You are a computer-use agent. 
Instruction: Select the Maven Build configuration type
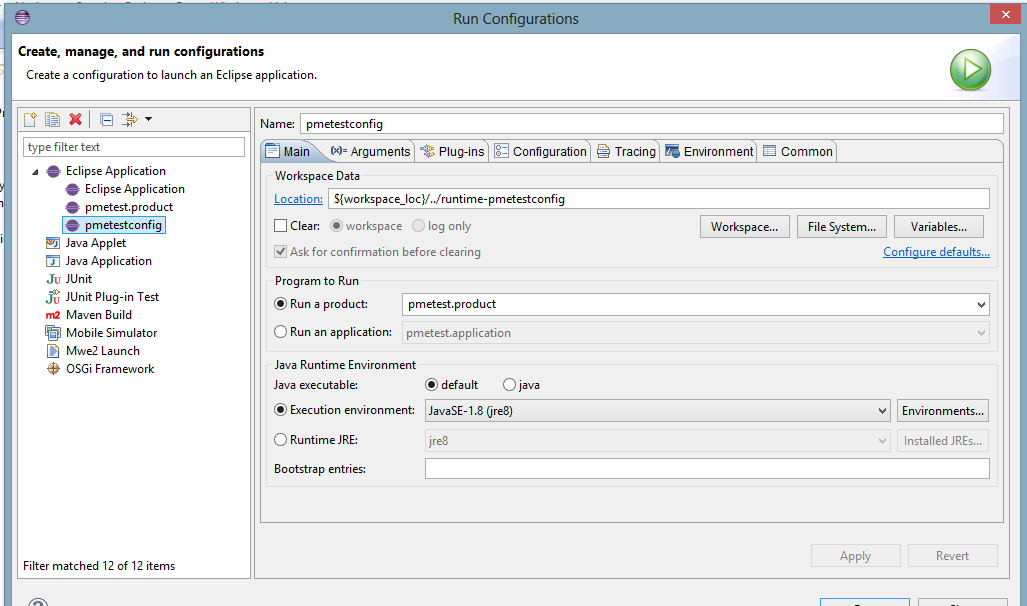pos(98,315)
